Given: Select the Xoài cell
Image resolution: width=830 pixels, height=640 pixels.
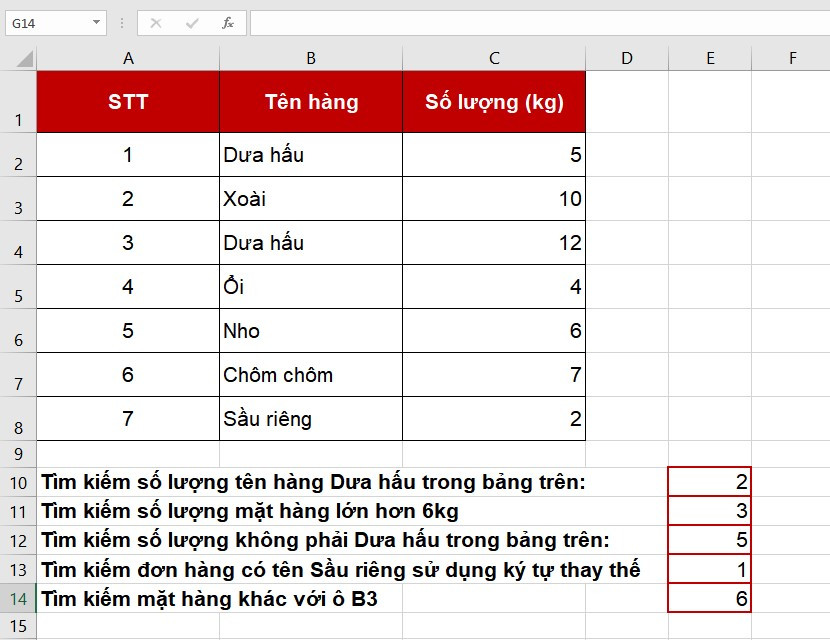Looking at the screenshot, I should 311,199.
